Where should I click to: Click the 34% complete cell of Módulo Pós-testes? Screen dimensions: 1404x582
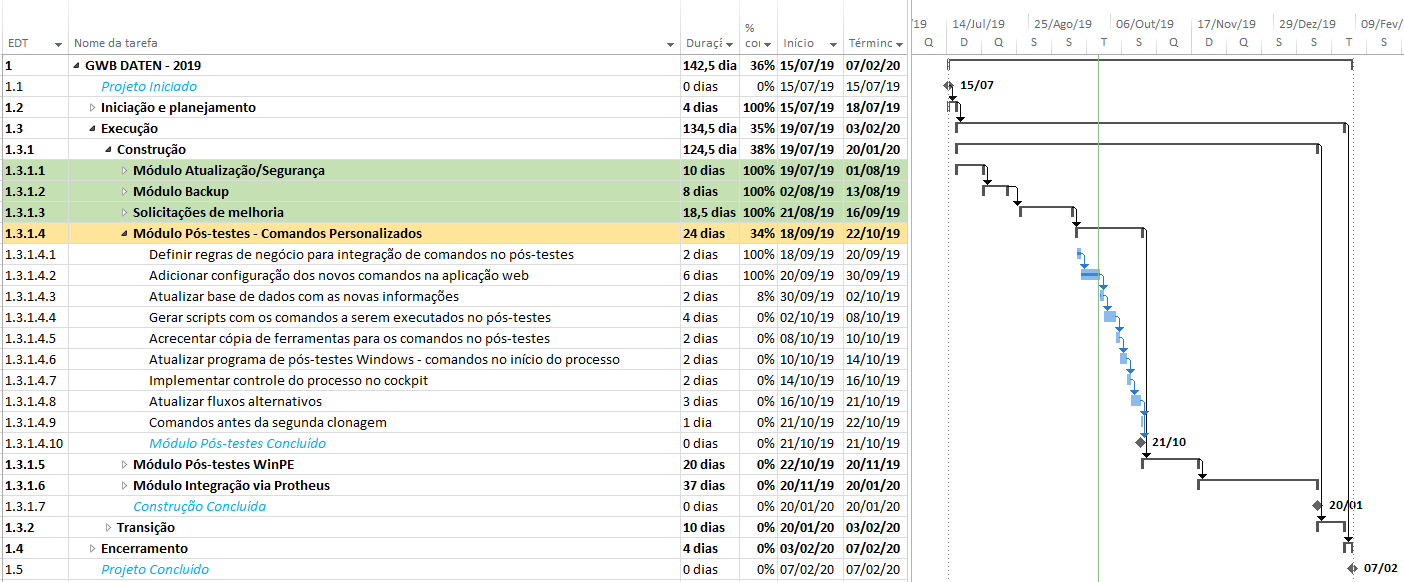point(759,234)
